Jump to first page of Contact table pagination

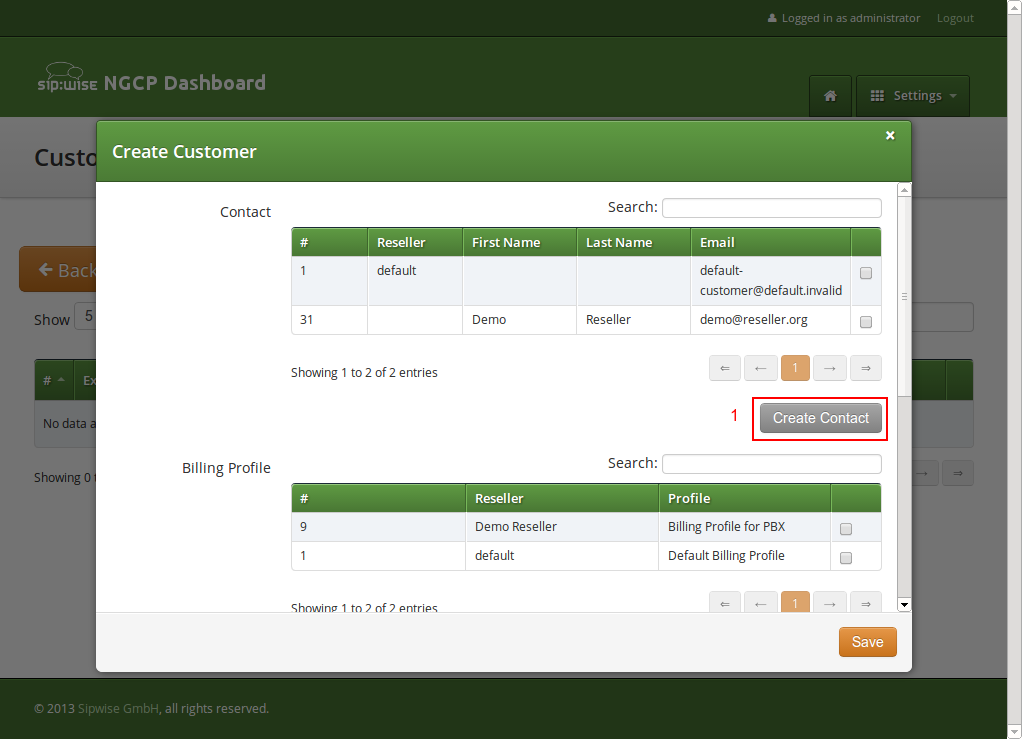724,368
